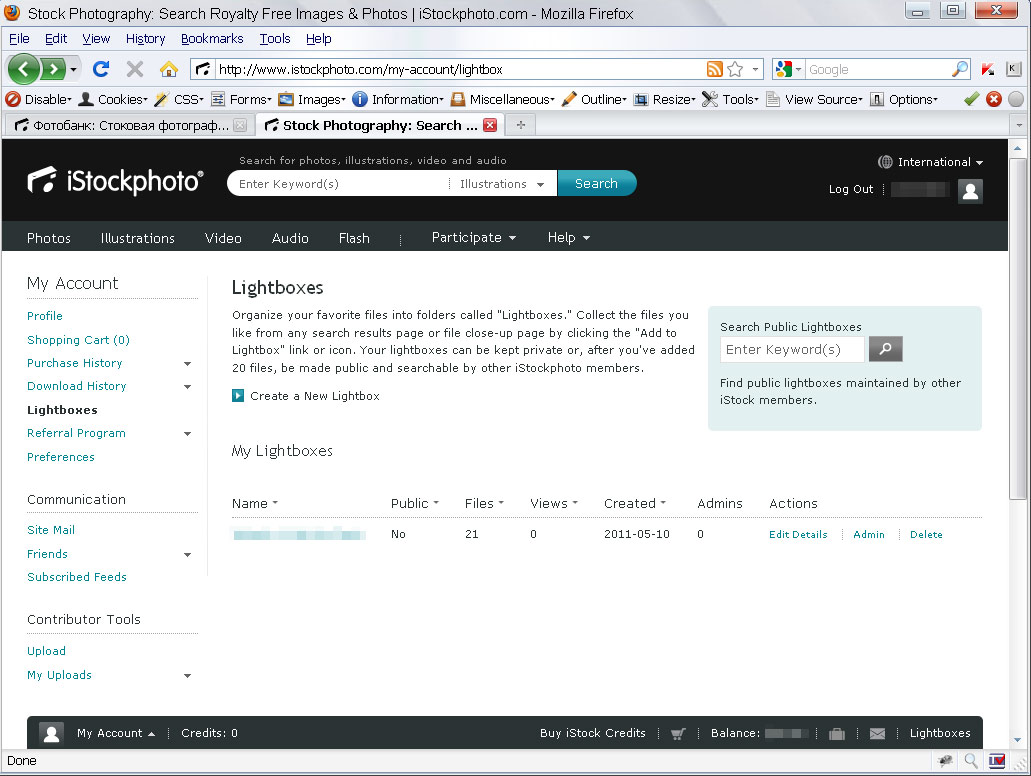Expand the International language dropdown

click(x=940, y=162)
